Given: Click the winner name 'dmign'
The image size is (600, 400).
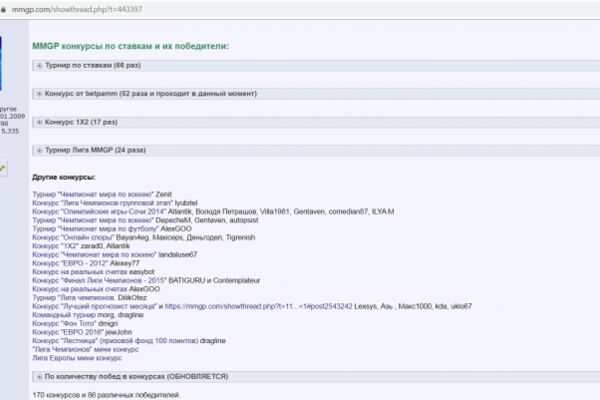Looking at the screenshot, I should [108, 323].
